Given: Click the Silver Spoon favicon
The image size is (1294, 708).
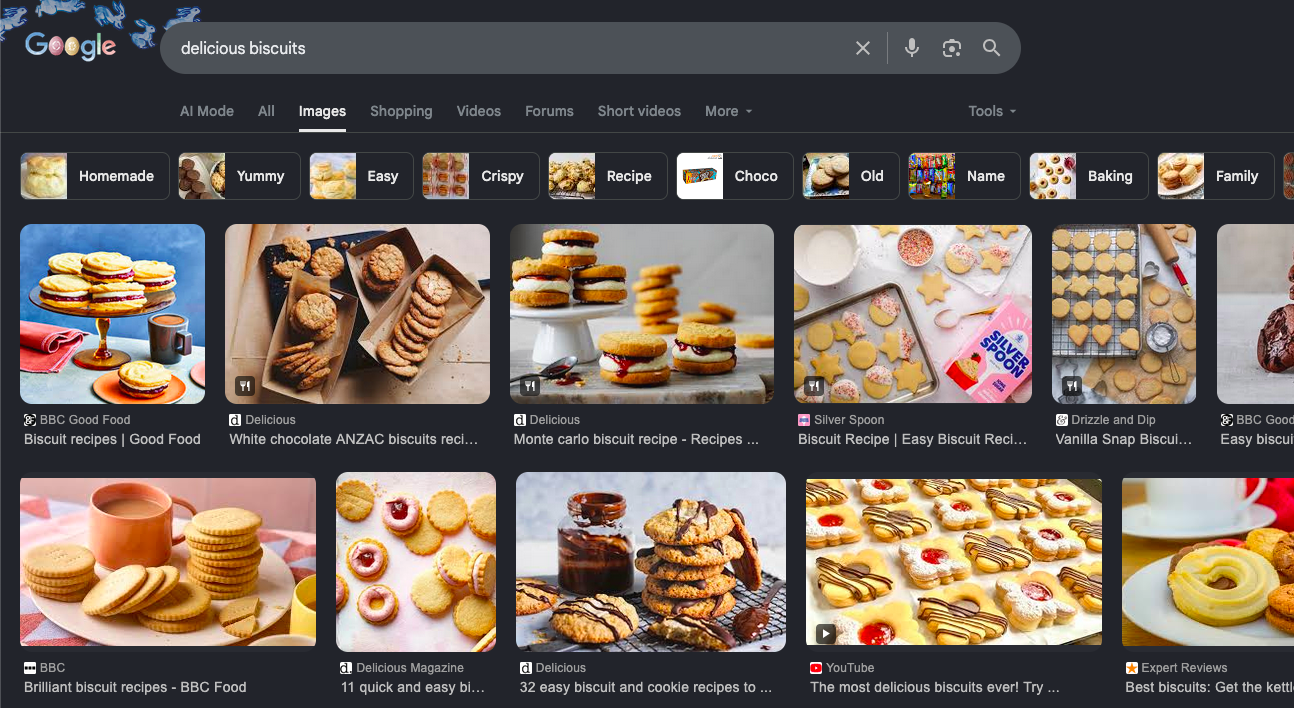Looking at the screenshot, I should tap(804, 420).
